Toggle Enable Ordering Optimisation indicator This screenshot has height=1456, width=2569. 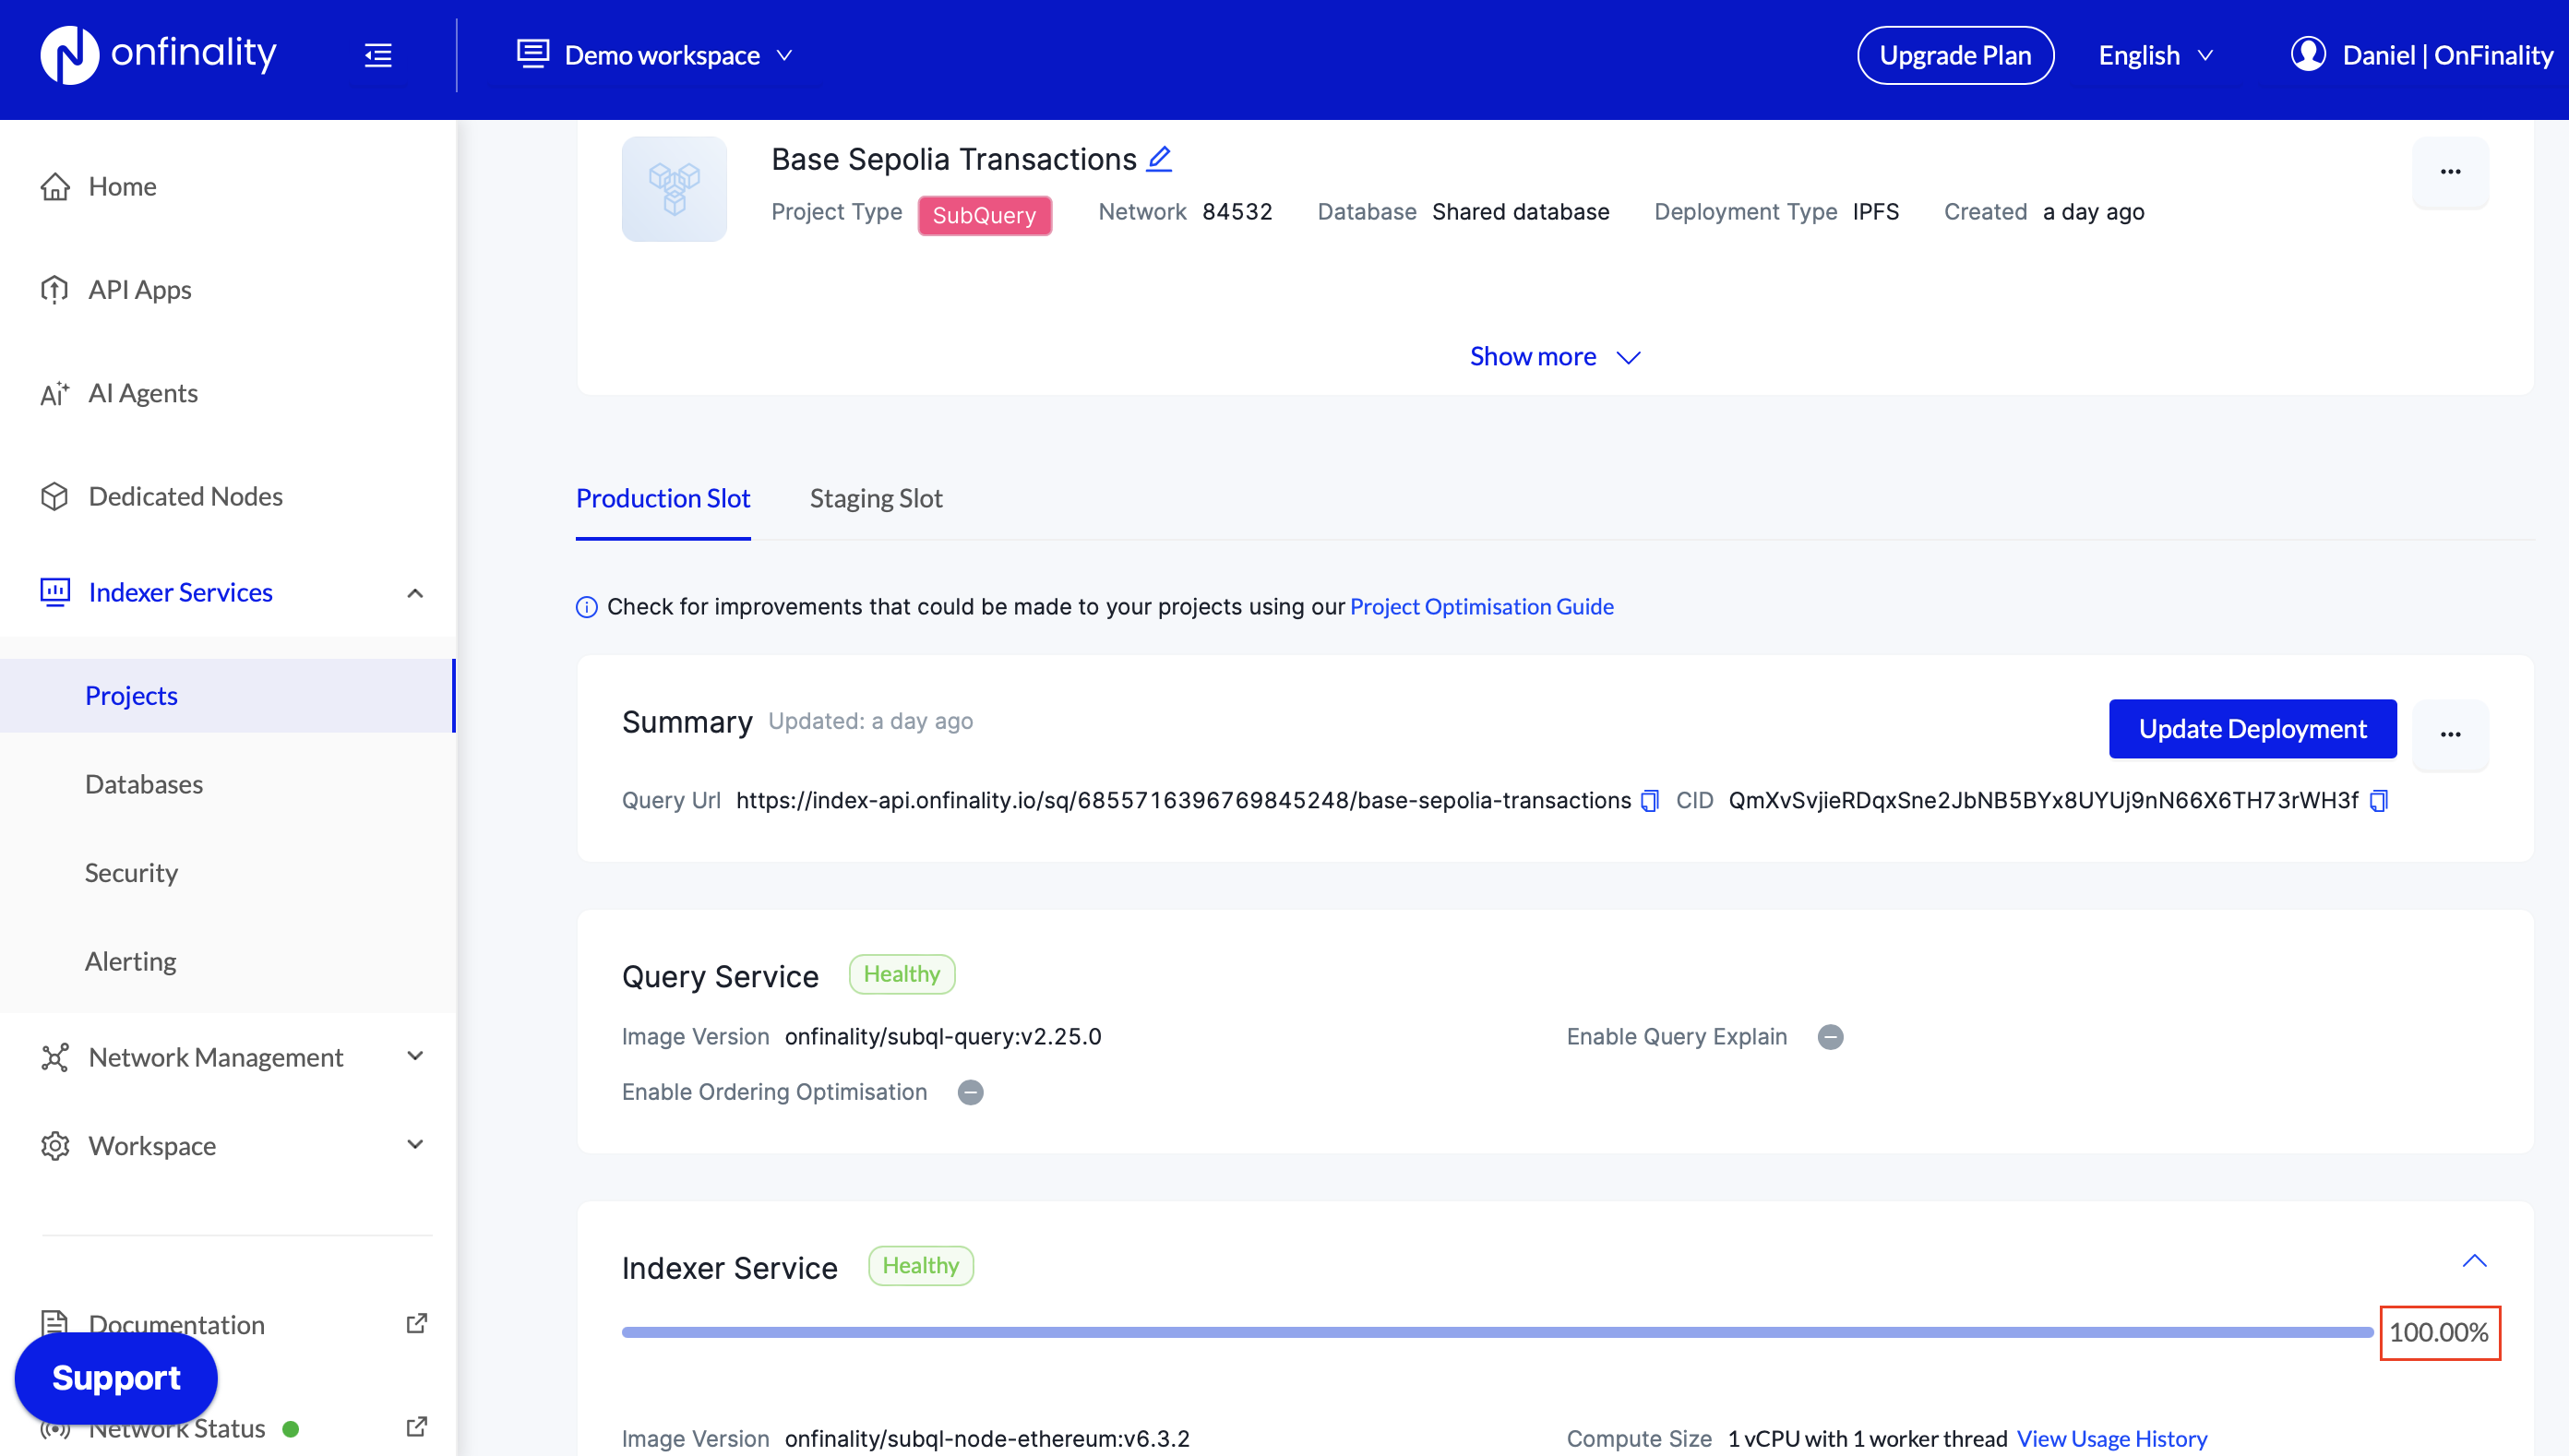[970, 1092]
